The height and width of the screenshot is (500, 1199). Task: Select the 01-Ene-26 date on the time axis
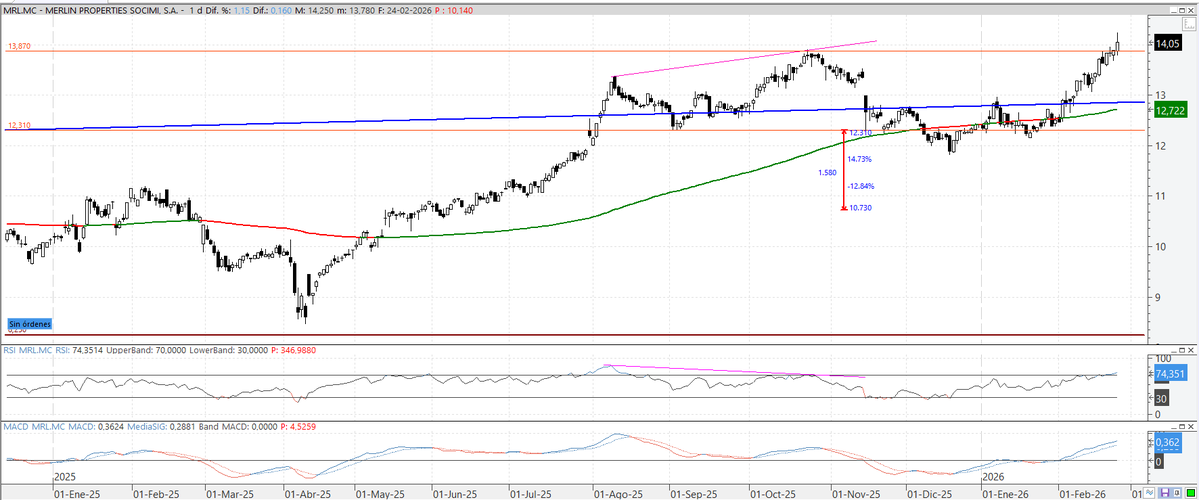point(1007,494)
